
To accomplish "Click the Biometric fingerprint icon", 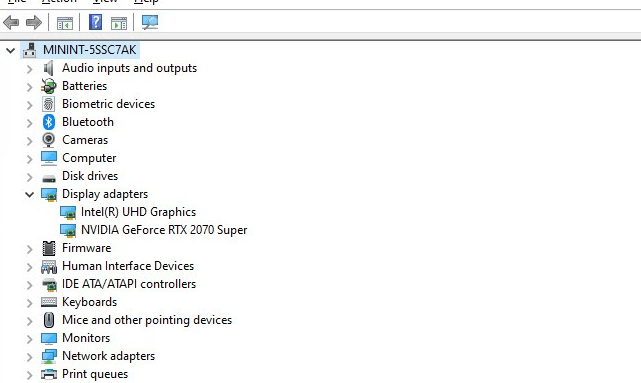I will coord(49,104).
